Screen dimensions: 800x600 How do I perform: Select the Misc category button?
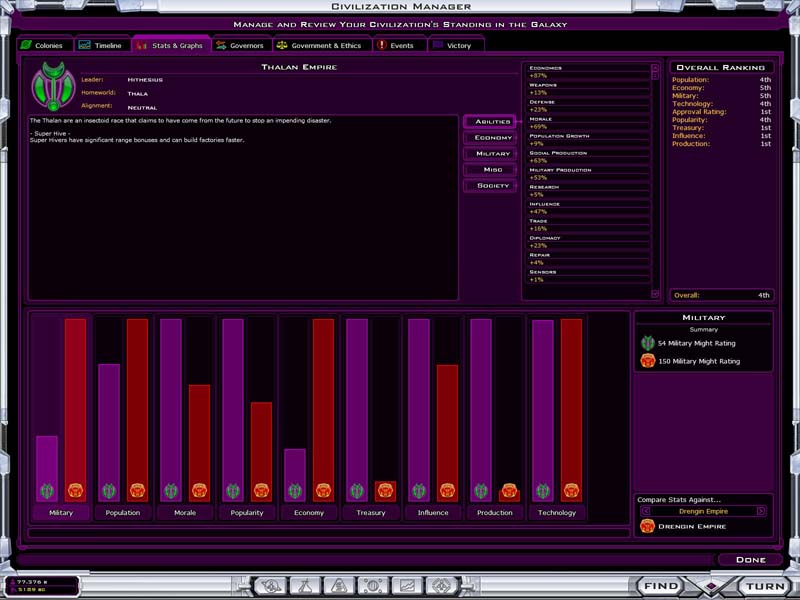[x=490, y=169]
